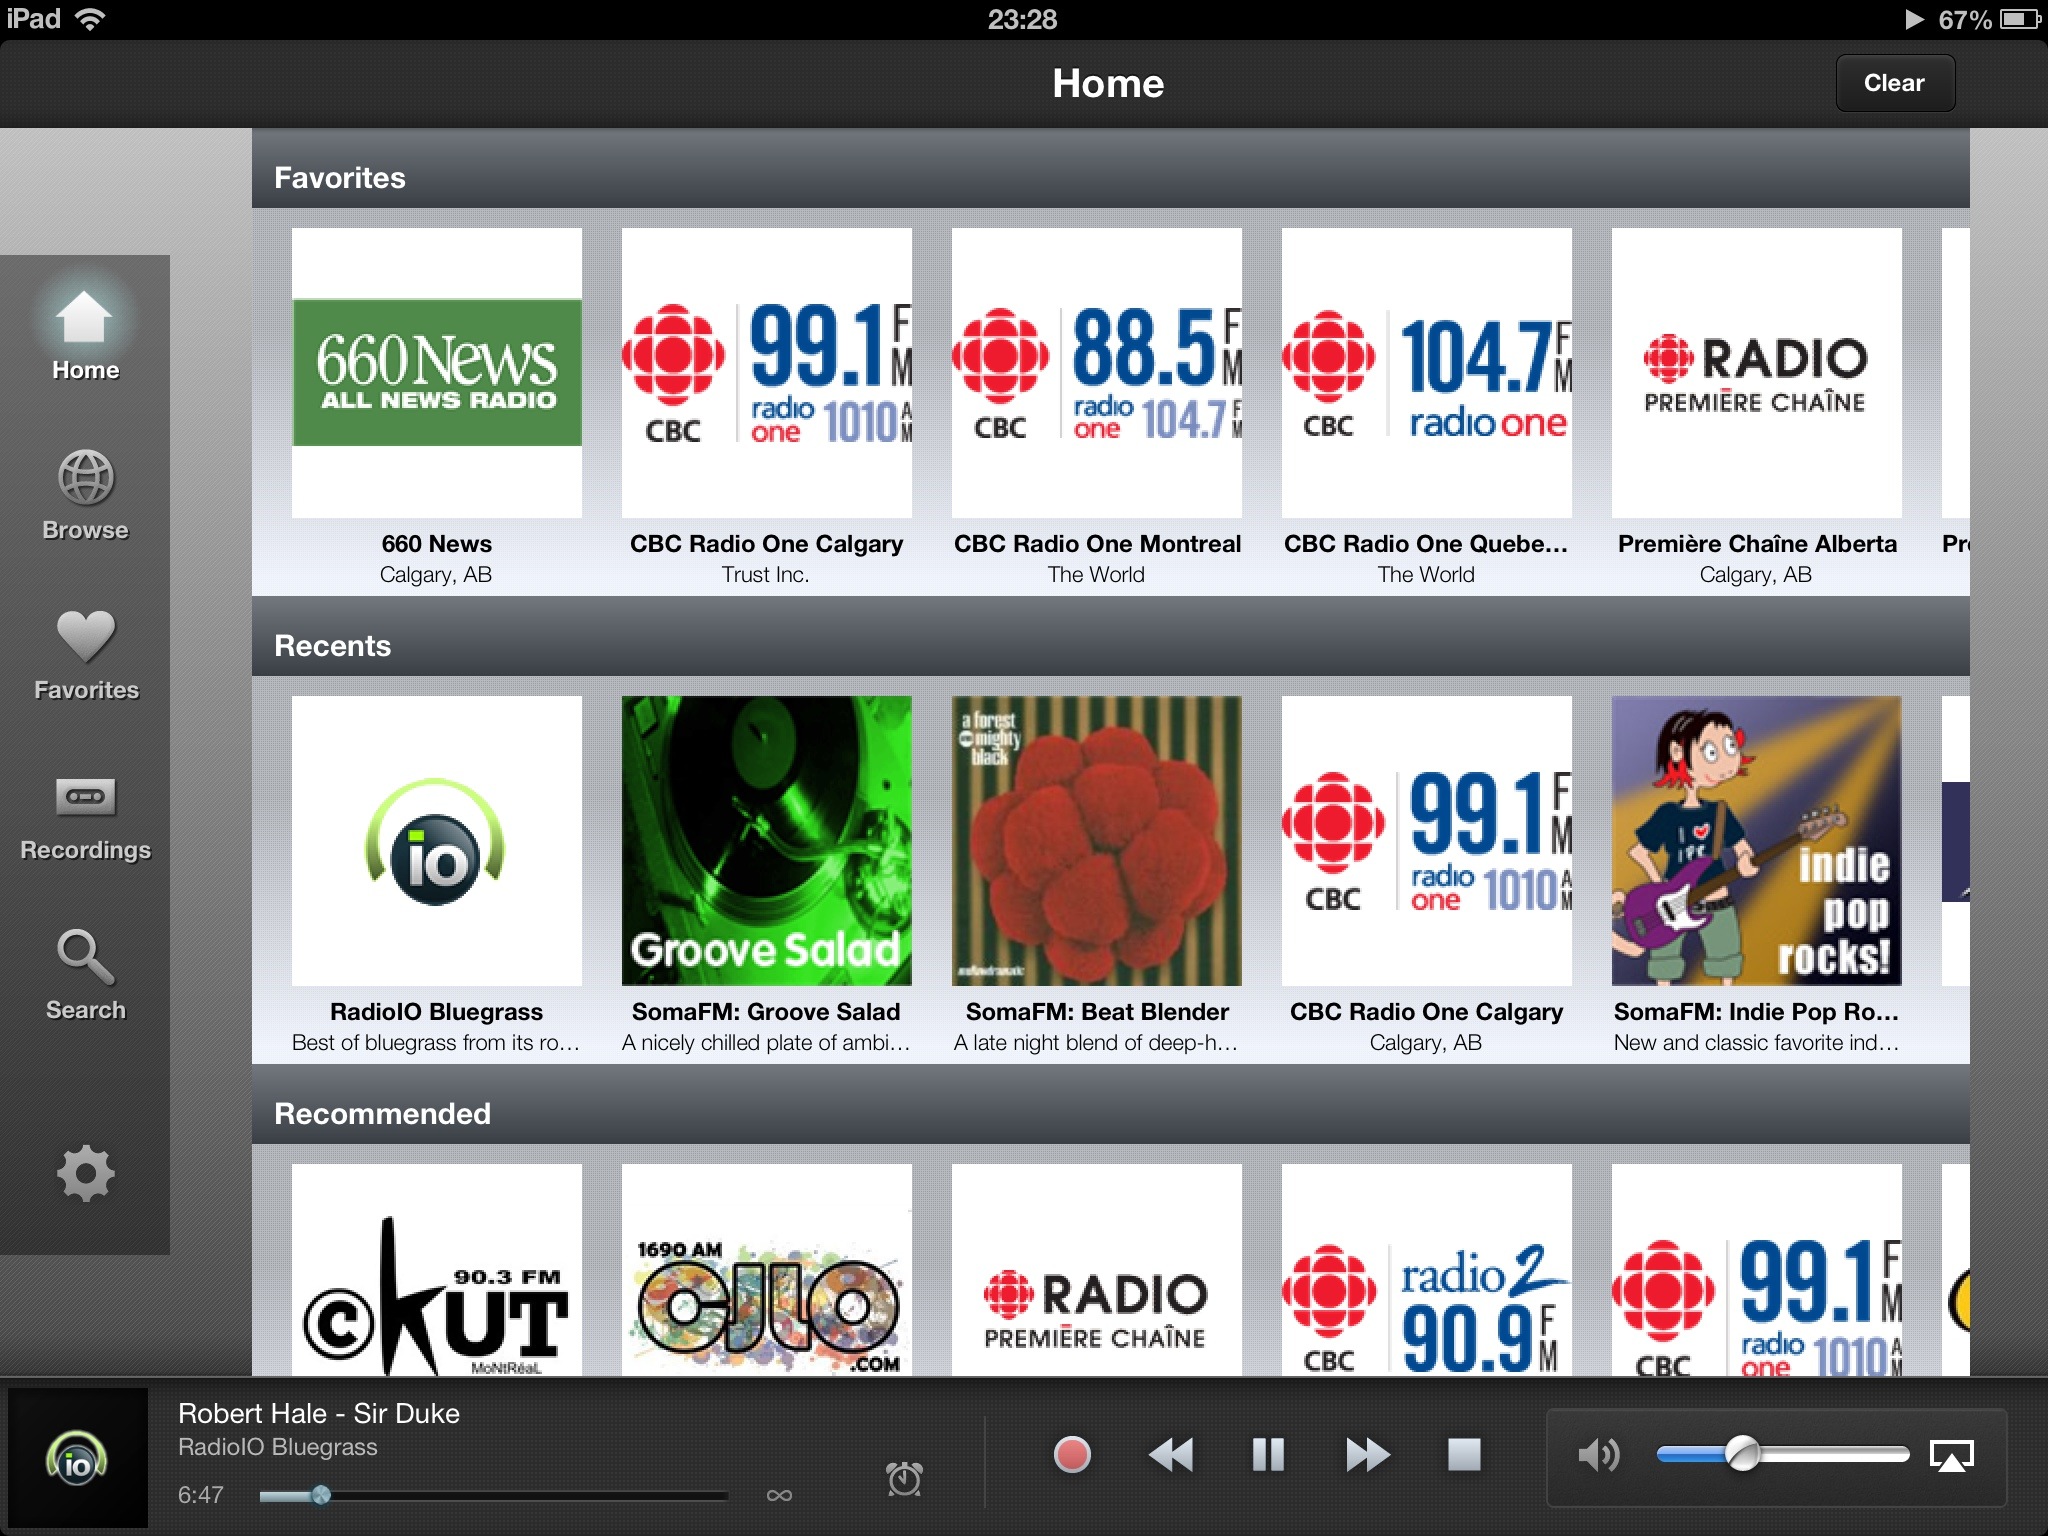Select the 660 News station thumbnail
The height and width of the screenshot is (1536, 2048).
(437, 372)
